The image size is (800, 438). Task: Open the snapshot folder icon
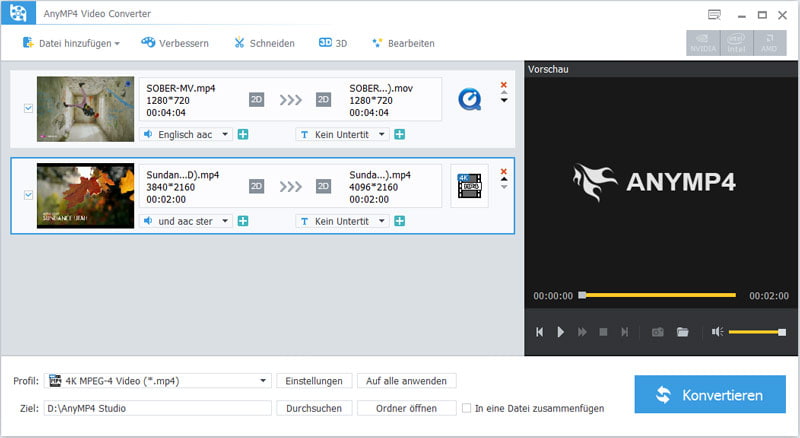point(683,332)
